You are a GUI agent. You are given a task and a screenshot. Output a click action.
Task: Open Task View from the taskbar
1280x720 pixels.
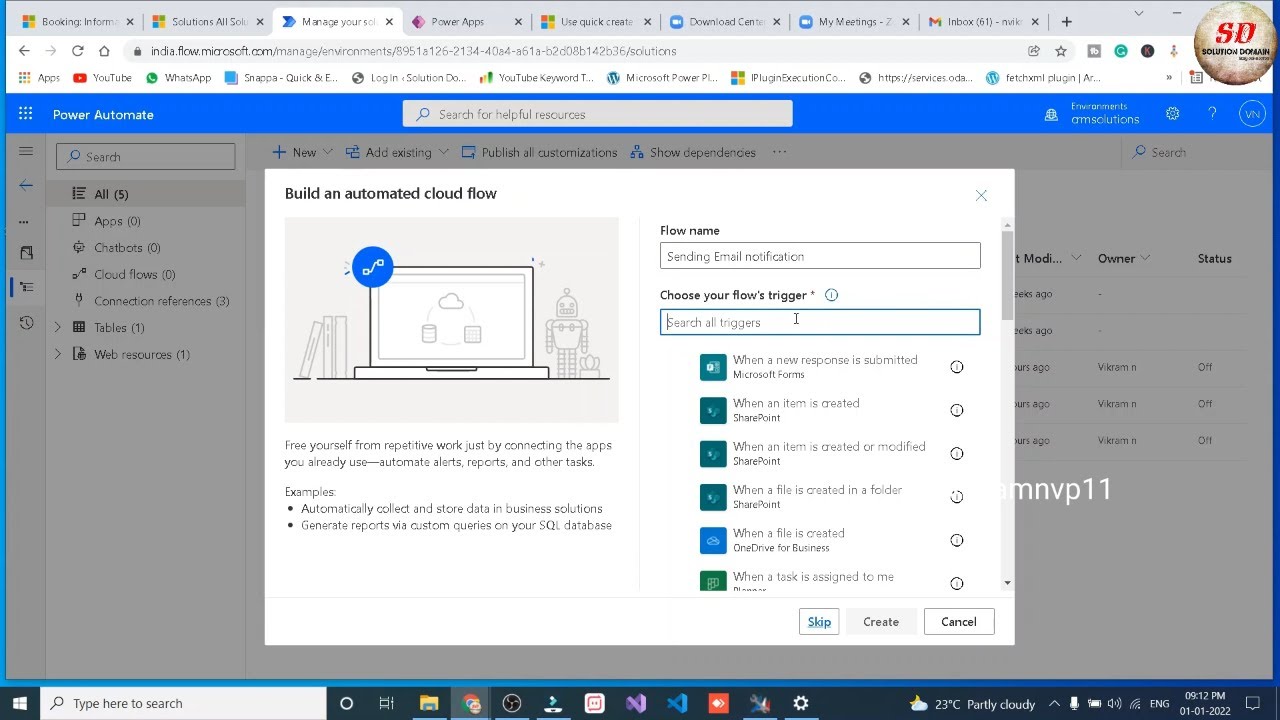tap(386, 703)
